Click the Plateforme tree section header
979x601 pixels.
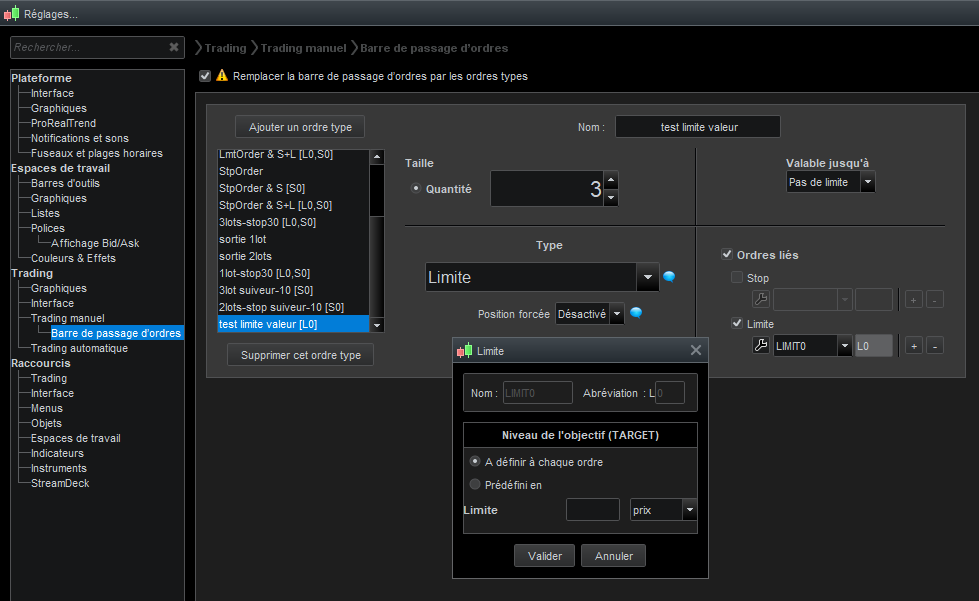coord(41,78)
